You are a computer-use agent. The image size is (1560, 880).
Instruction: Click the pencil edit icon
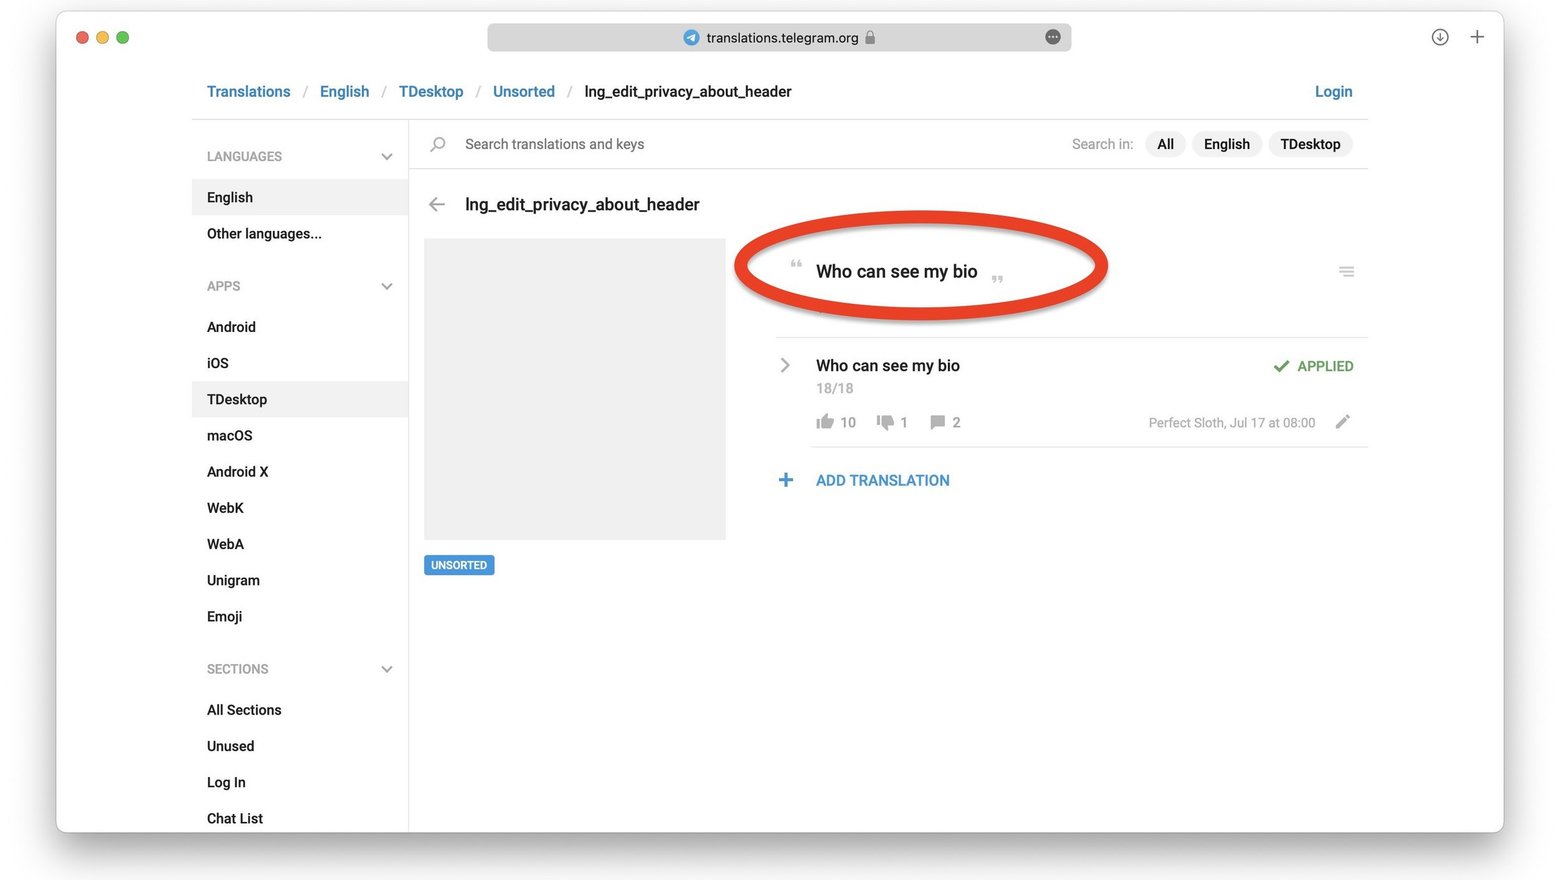click(x=1342, y=422)
